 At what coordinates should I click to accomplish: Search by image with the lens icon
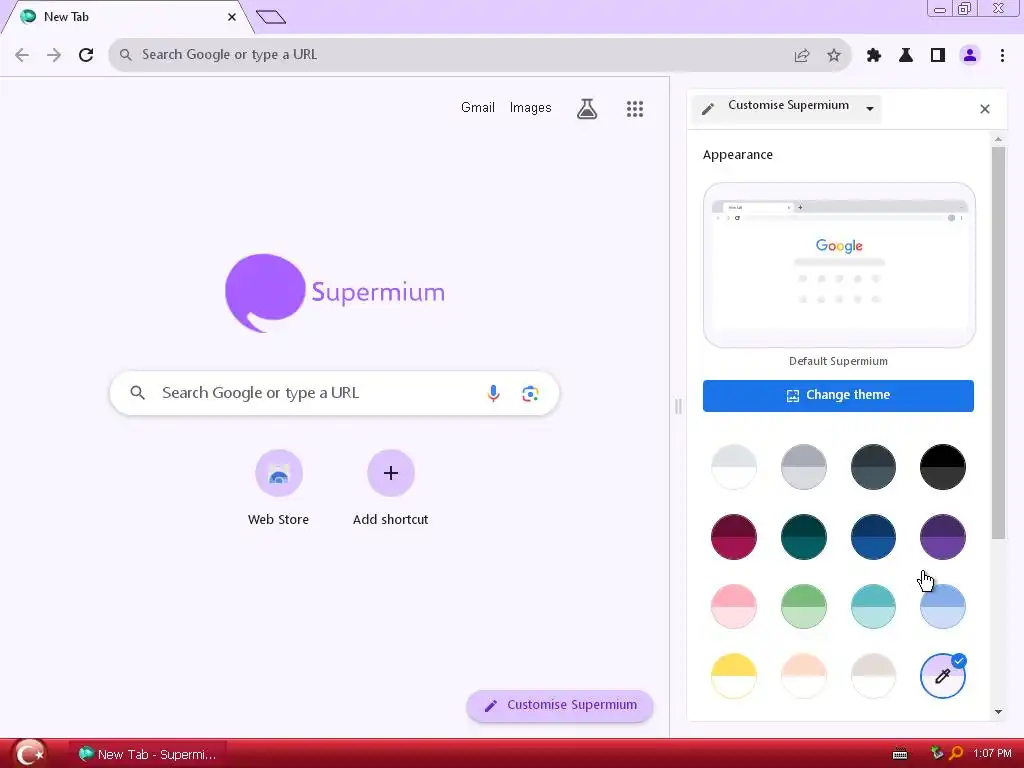pos(530,393)
